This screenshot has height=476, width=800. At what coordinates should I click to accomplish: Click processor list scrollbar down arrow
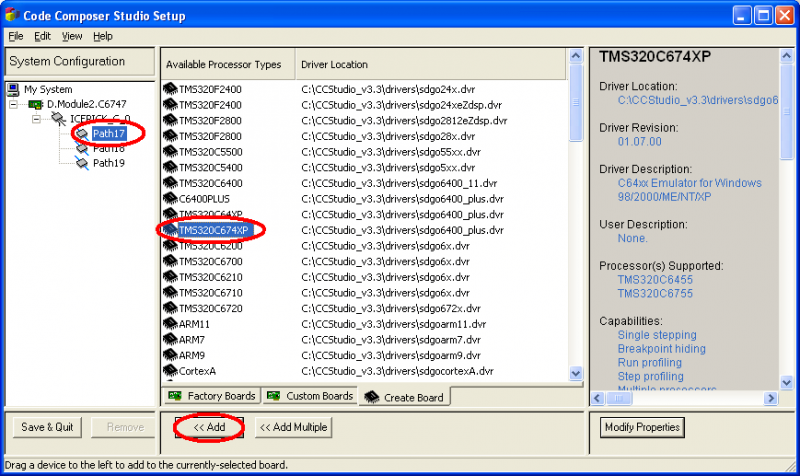[x=576, y=373]
